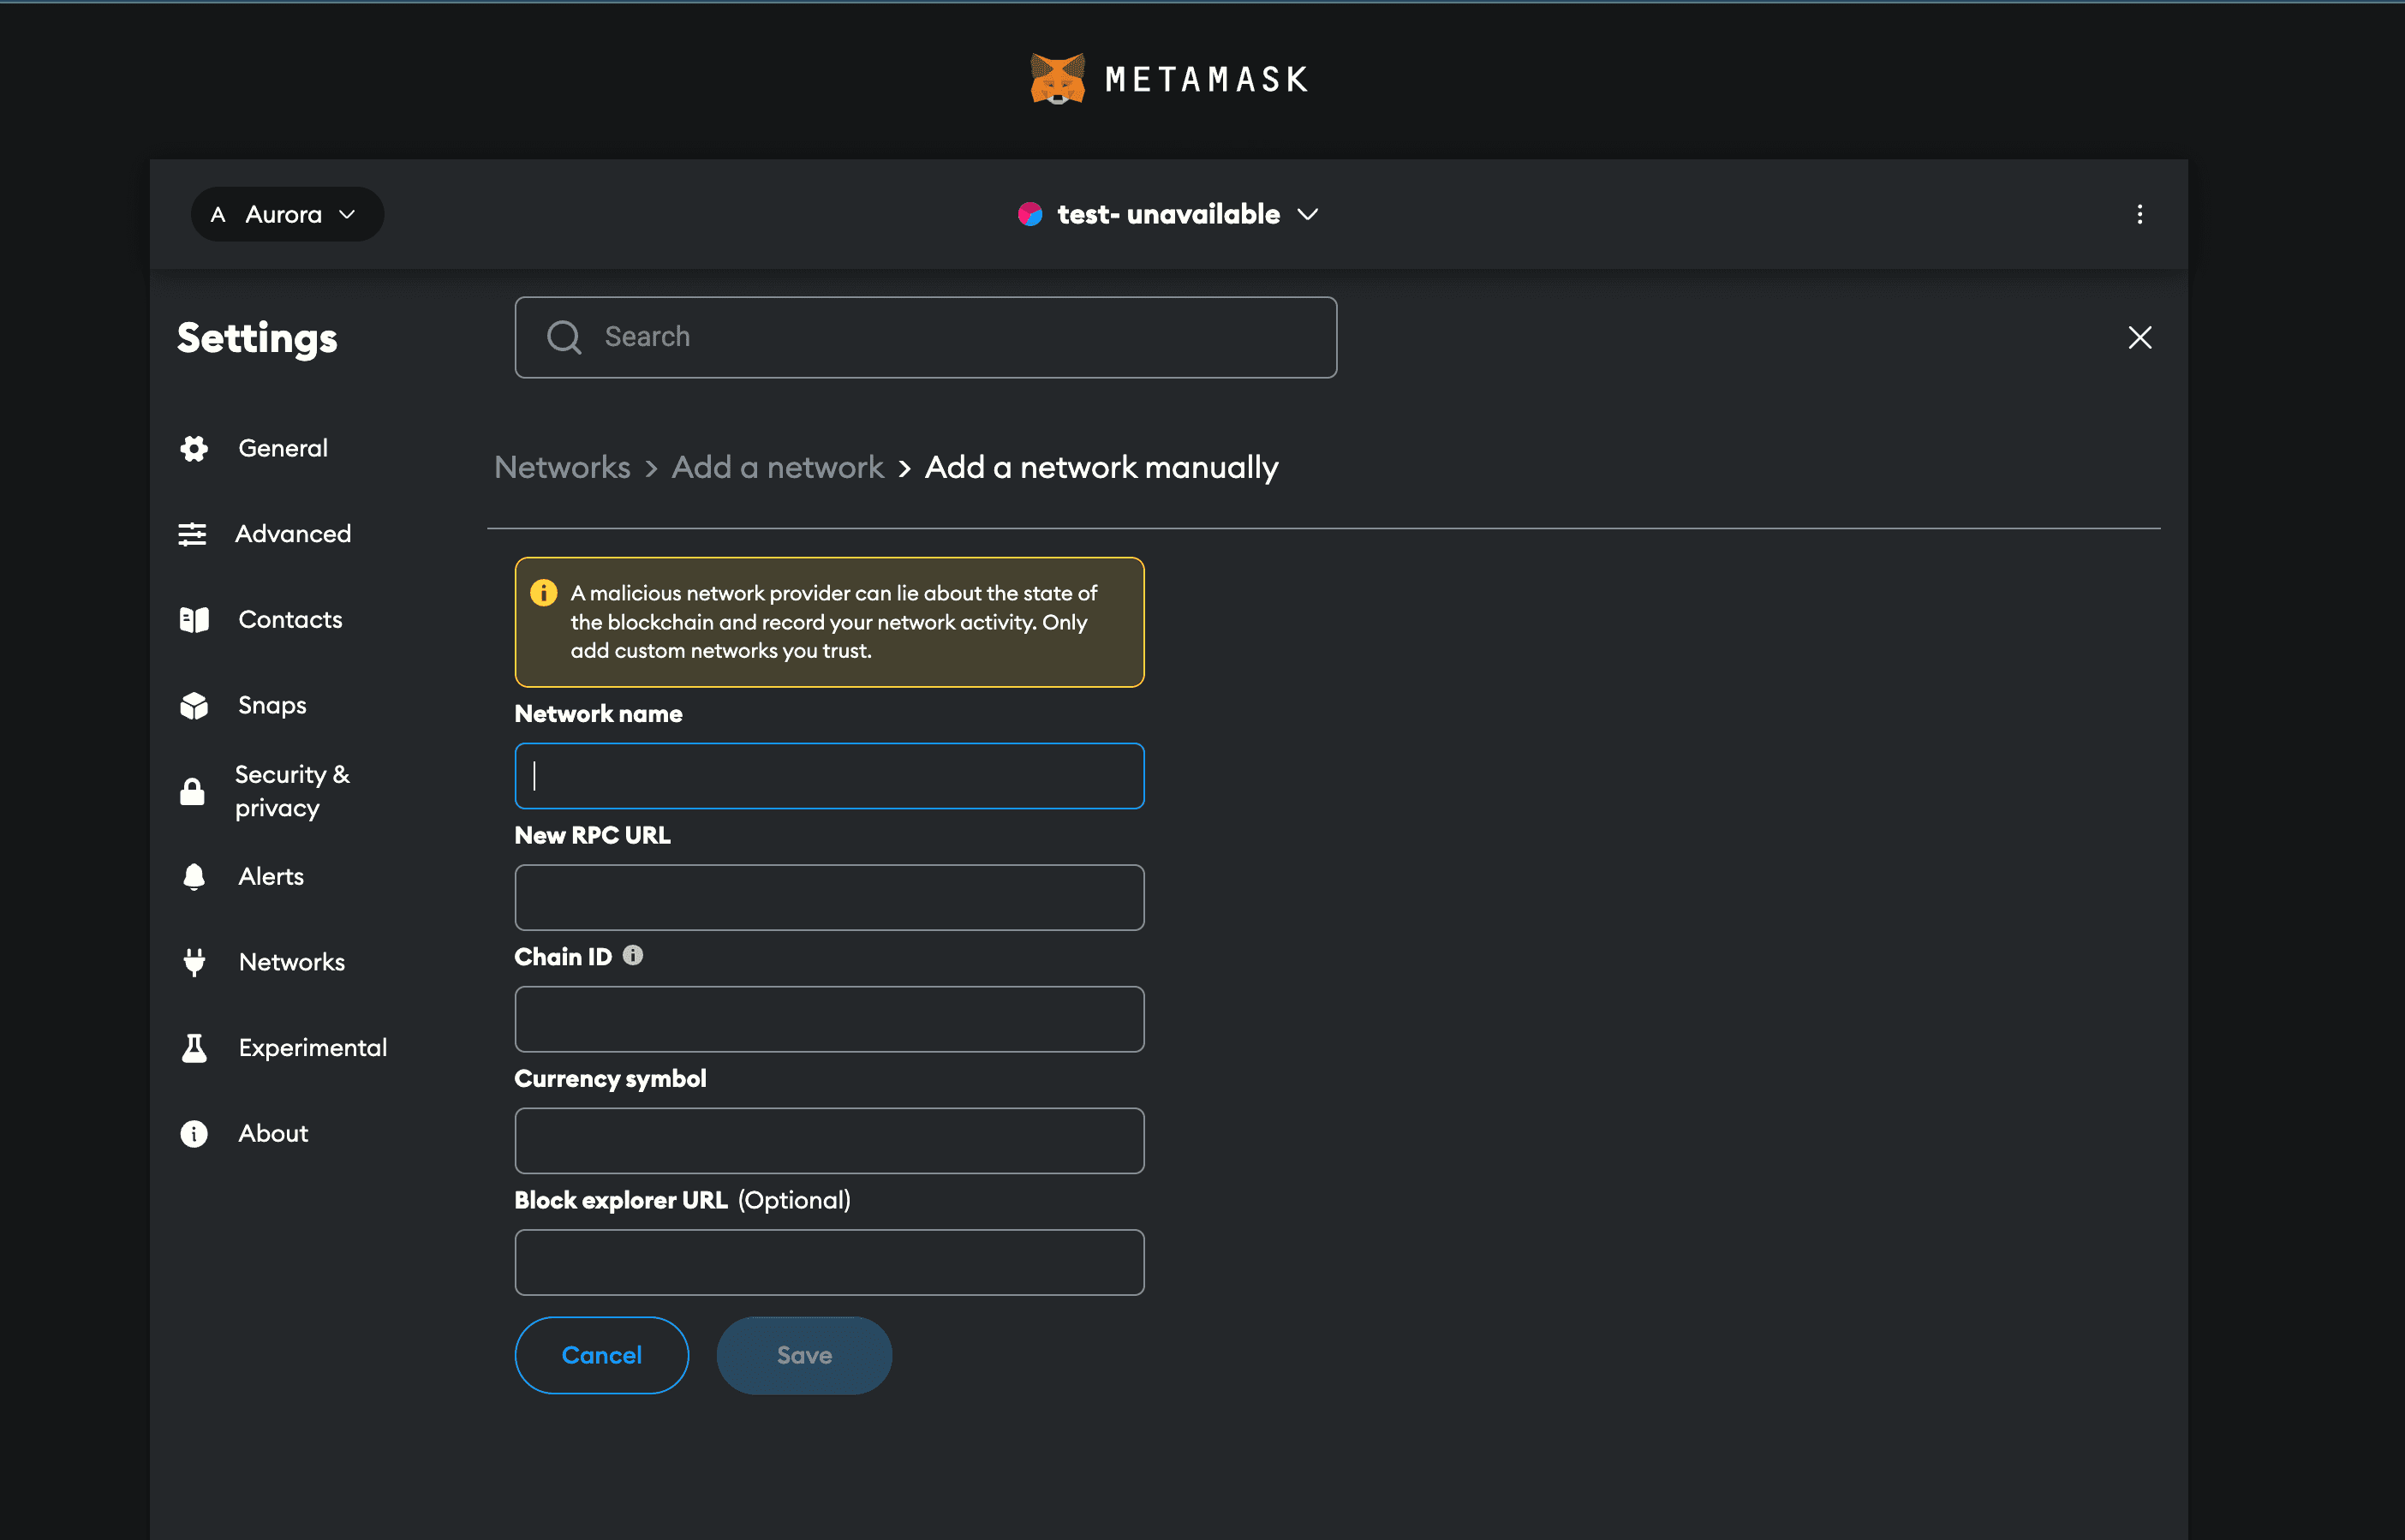The width and height of the screenshot is (2405, 1540).
Task: Focus the Block explorer URL input
Action: (829, 1263)
